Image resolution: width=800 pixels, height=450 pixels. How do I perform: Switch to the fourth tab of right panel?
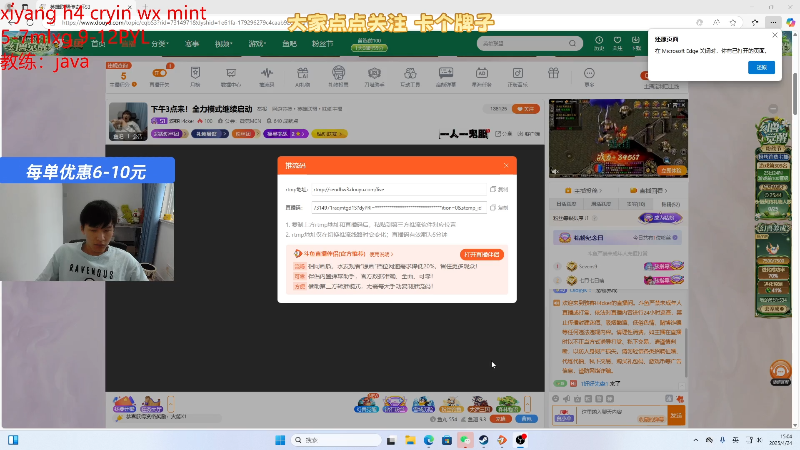(x=670, y=204)
